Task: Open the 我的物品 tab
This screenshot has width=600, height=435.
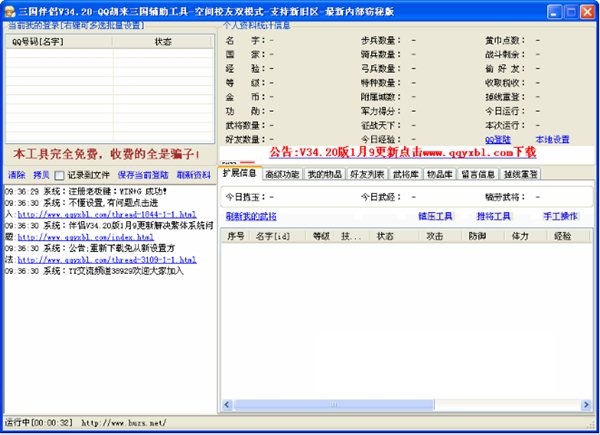Action: pos(324,174)
